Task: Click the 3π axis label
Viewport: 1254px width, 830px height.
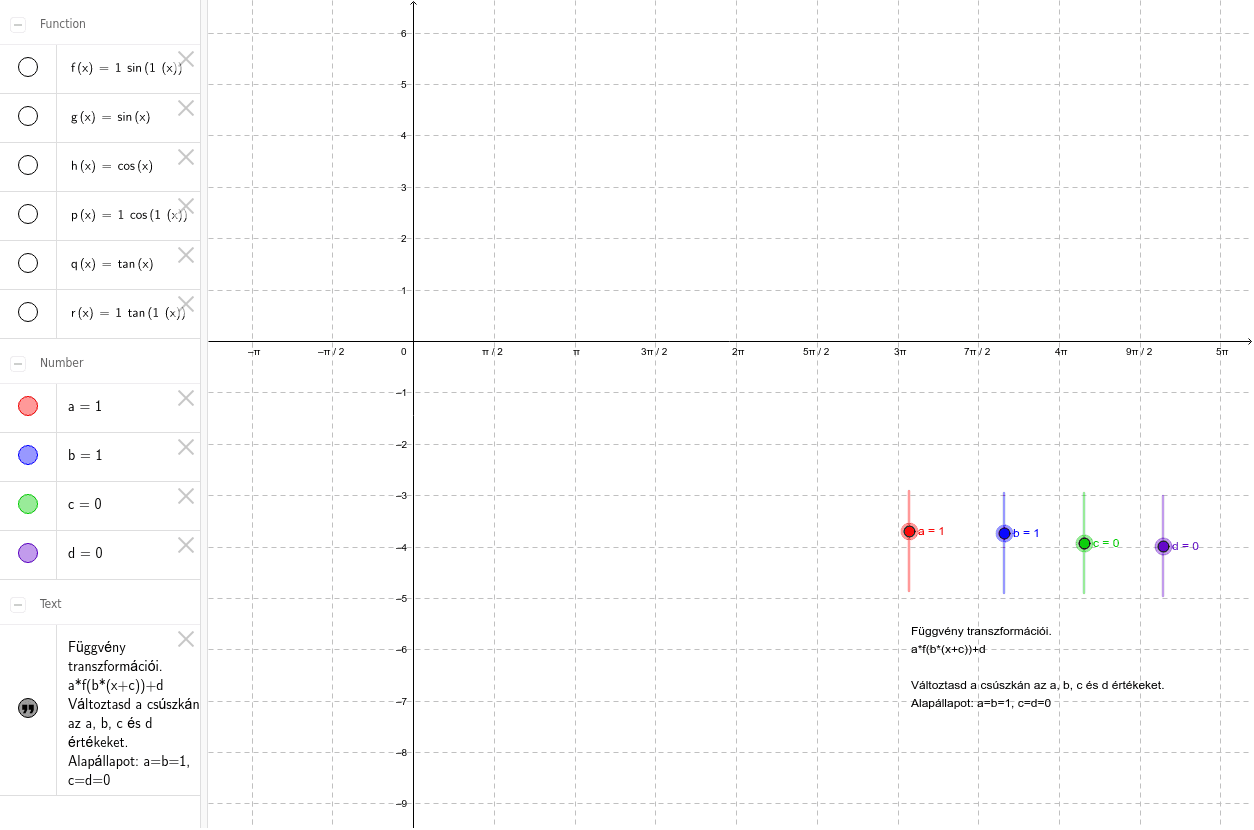Action: 900,352
